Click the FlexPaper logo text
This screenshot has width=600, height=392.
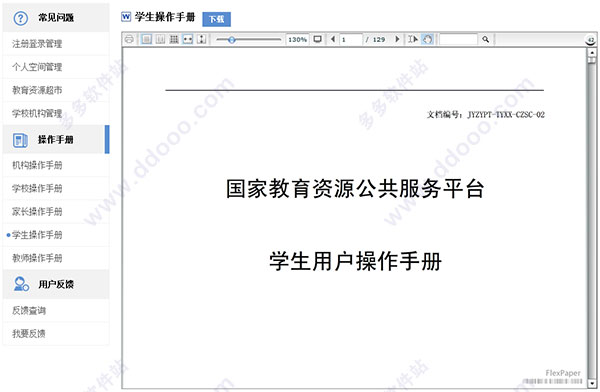(x=563, y=372)
